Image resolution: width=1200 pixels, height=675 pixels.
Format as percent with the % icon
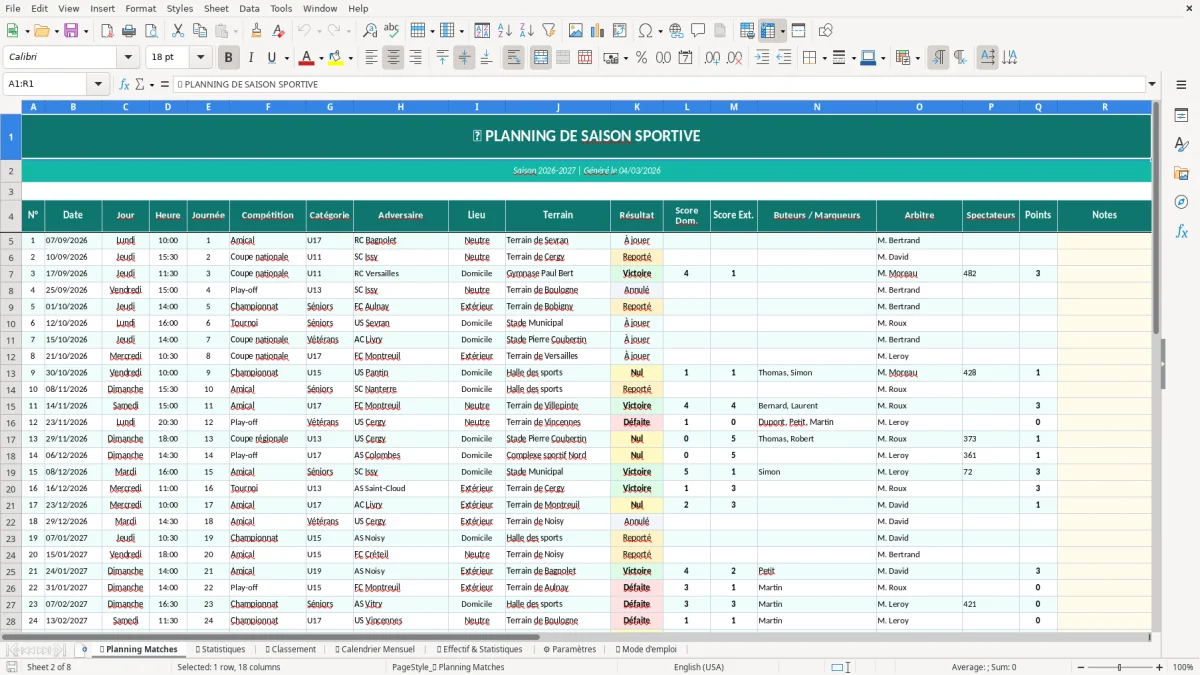(x=641, y=58)
